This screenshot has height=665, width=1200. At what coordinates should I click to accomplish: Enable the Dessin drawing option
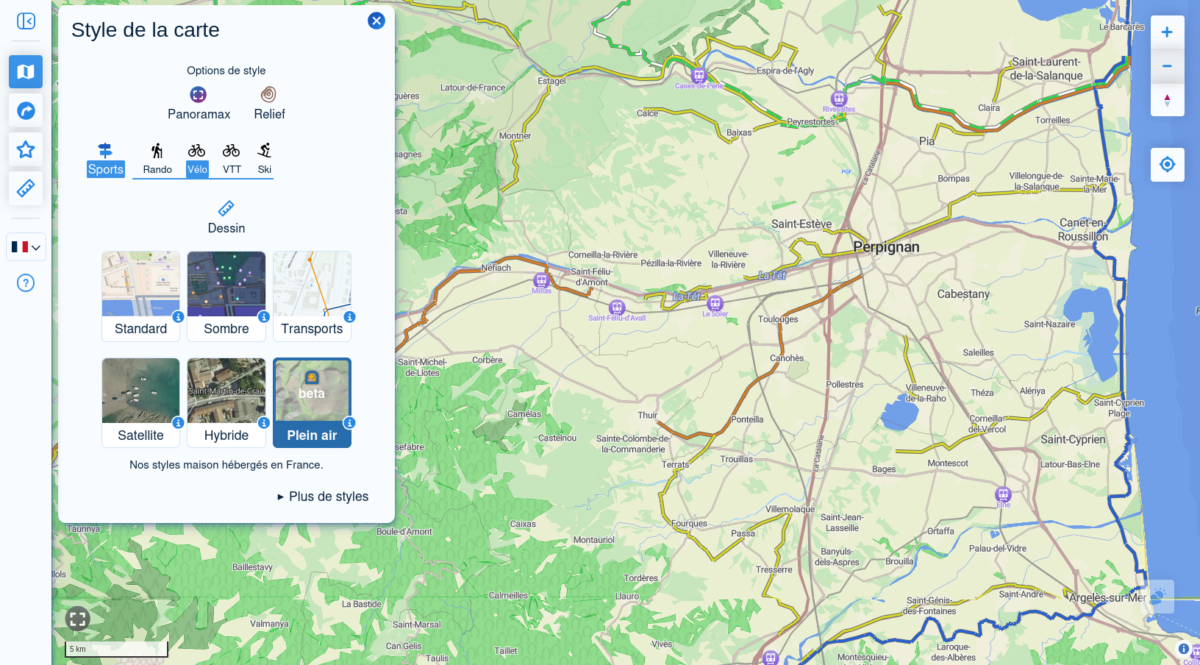point(226,217)
